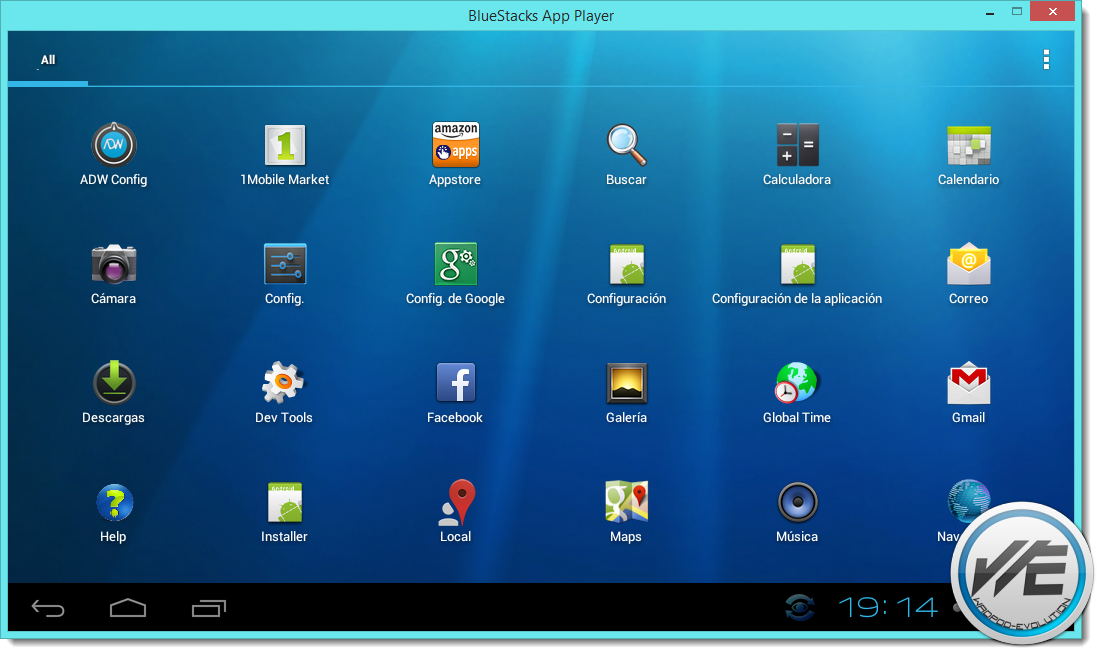Launch the Global Time app
This screenshot has height=654, width=1097.
(x=796, y=383)
